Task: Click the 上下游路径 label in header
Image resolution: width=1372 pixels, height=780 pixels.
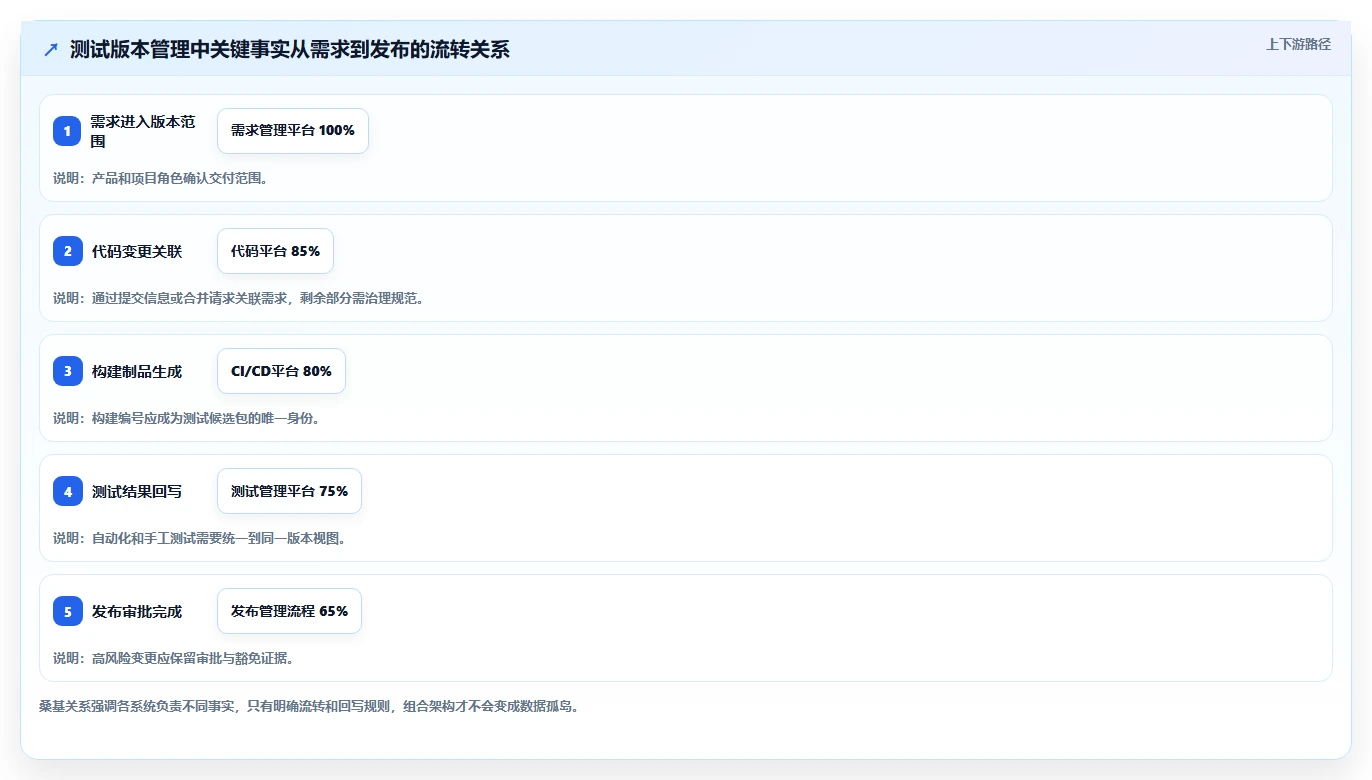Action: tap(1298, 44)
